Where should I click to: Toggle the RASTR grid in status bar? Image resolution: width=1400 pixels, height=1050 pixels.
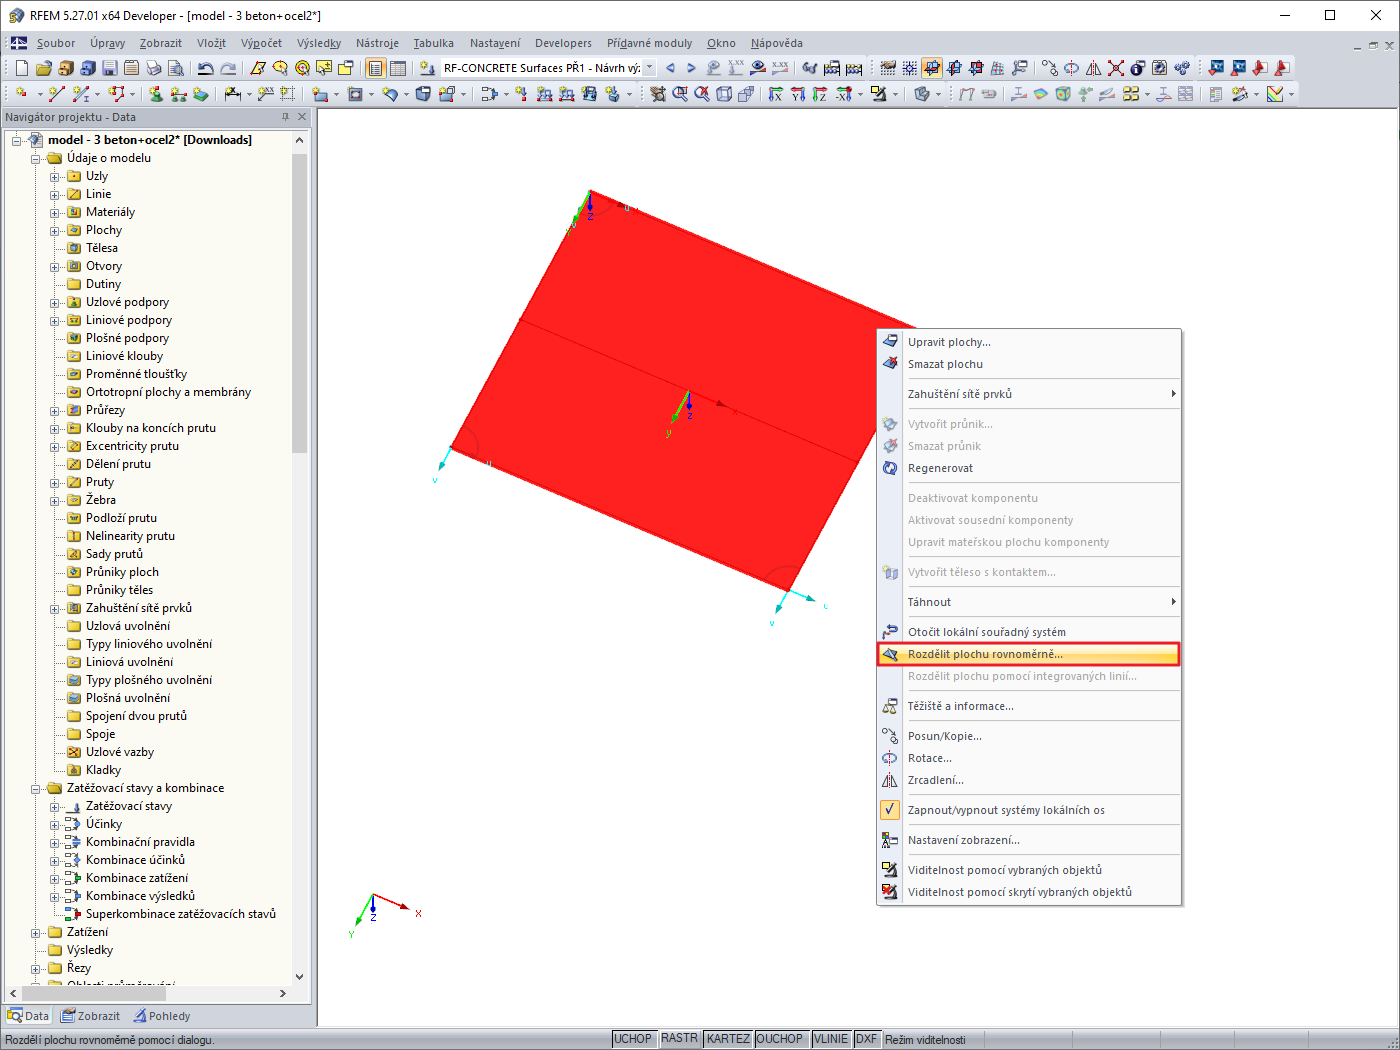pyautogui.click(x=680, y=1039)
